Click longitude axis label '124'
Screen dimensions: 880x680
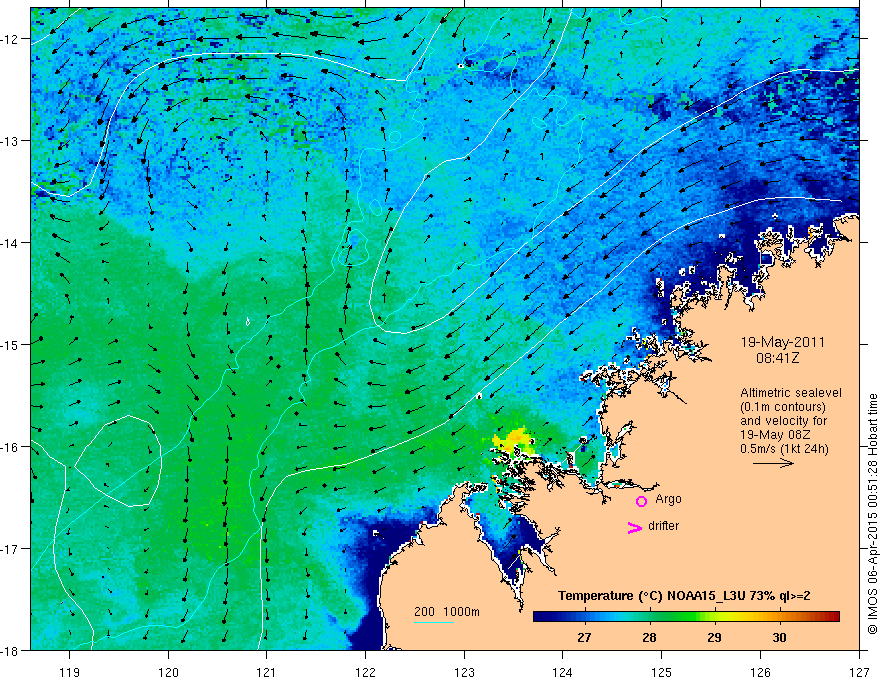click(x=563, y=672)
